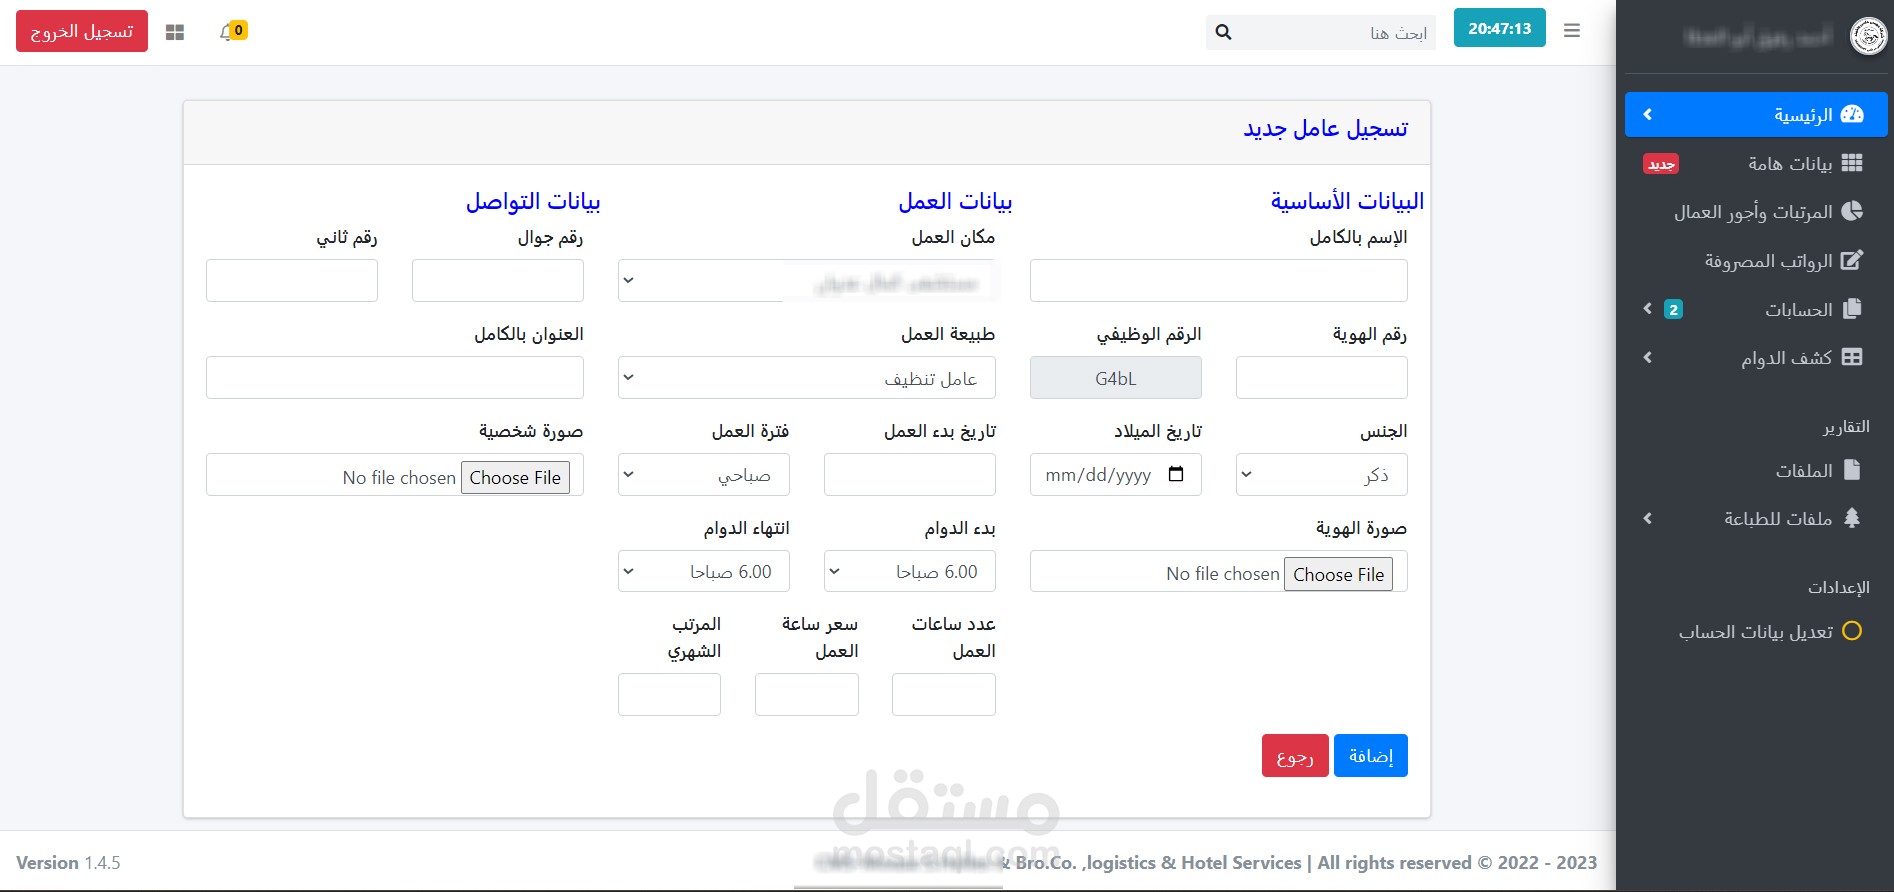The image size is (1894, 892).
Task: Click the سعر ساعة العمل input field
Action: (x=807, y=694)
